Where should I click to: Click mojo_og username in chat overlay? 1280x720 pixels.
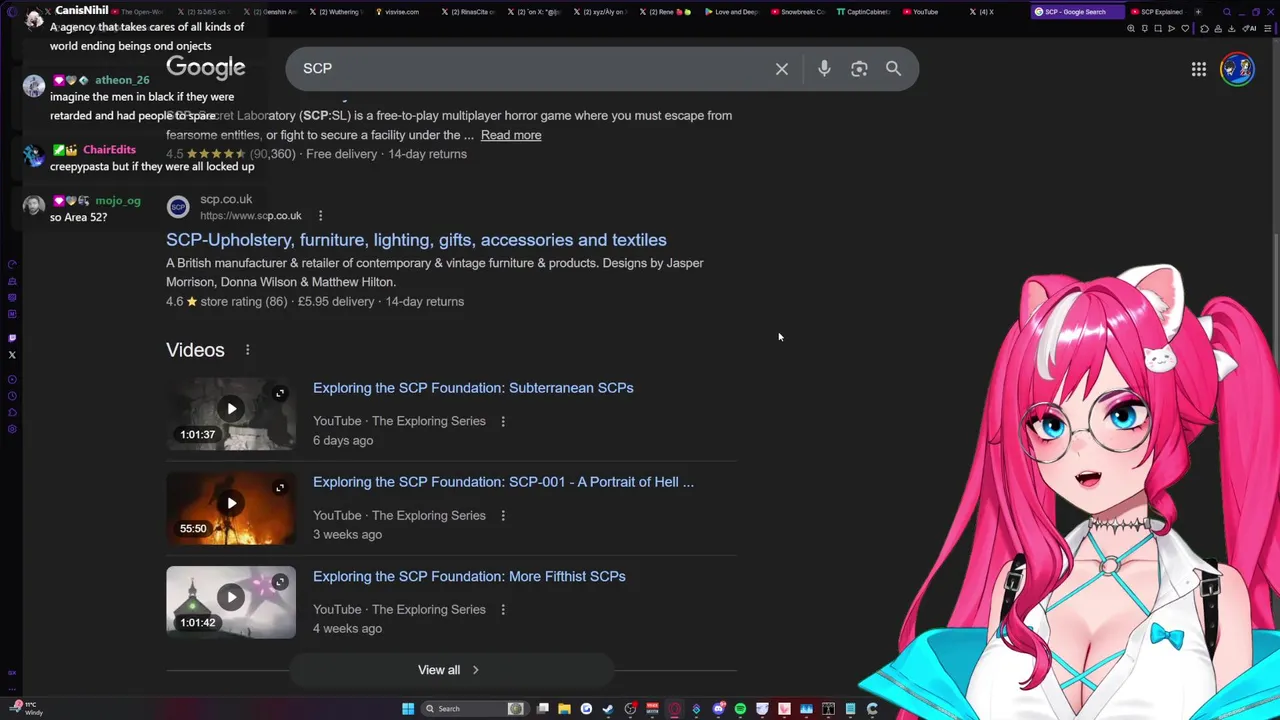tap(118, 201)
